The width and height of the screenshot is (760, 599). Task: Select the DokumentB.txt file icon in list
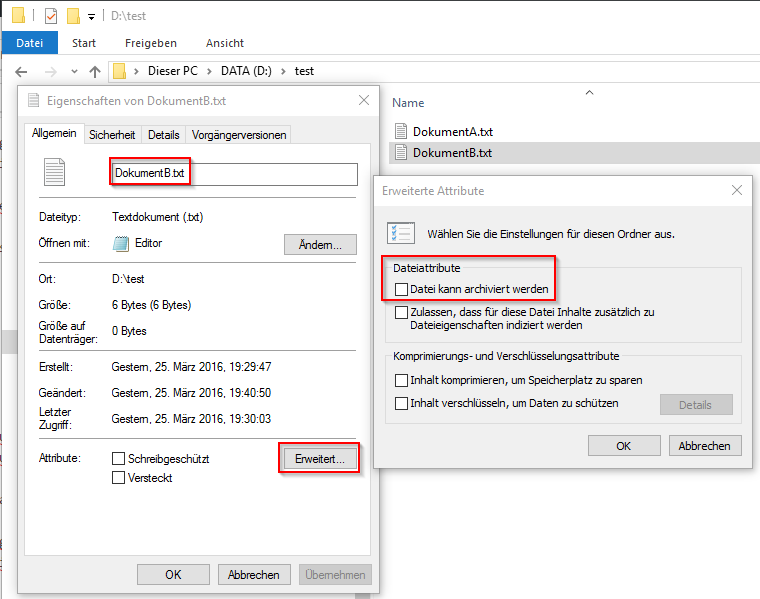401,153
